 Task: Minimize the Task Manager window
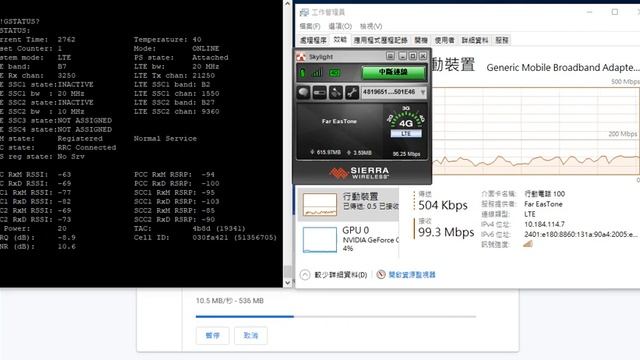(589, 12)
